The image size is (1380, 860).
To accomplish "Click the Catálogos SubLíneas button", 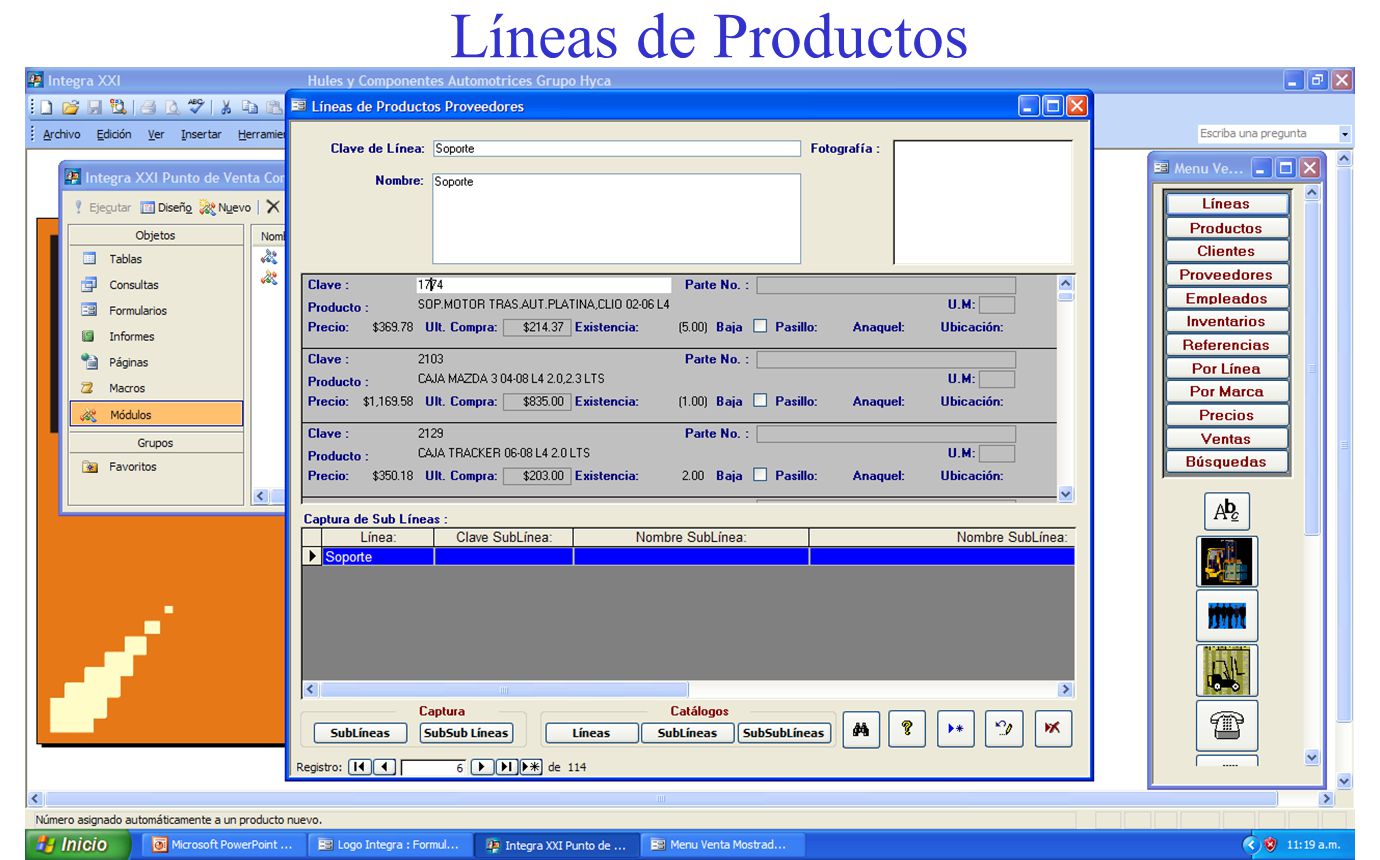I will (x=687, y=733).
